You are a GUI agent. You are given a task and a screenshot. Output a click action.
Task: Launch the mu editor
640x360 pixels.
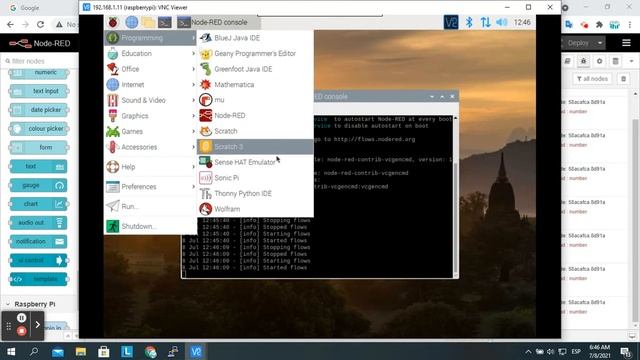click(255, 100)
